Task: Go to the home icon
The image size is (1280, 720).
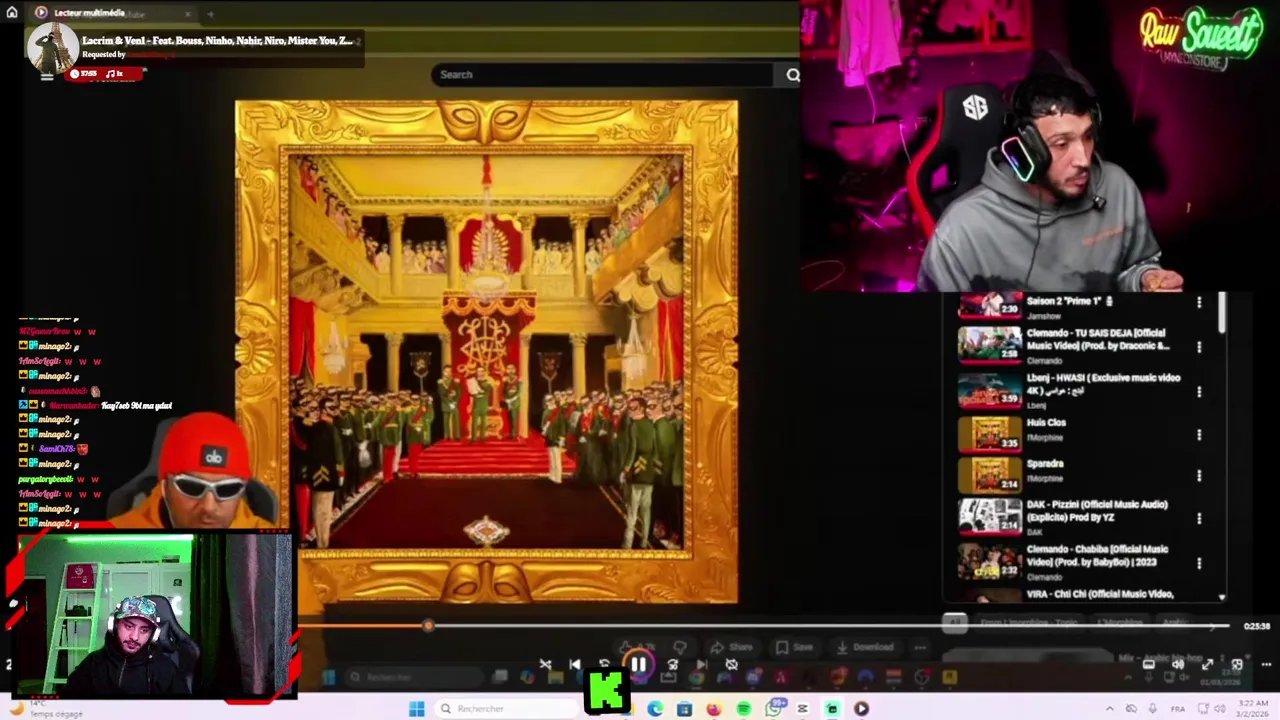Action: (12, 13)
